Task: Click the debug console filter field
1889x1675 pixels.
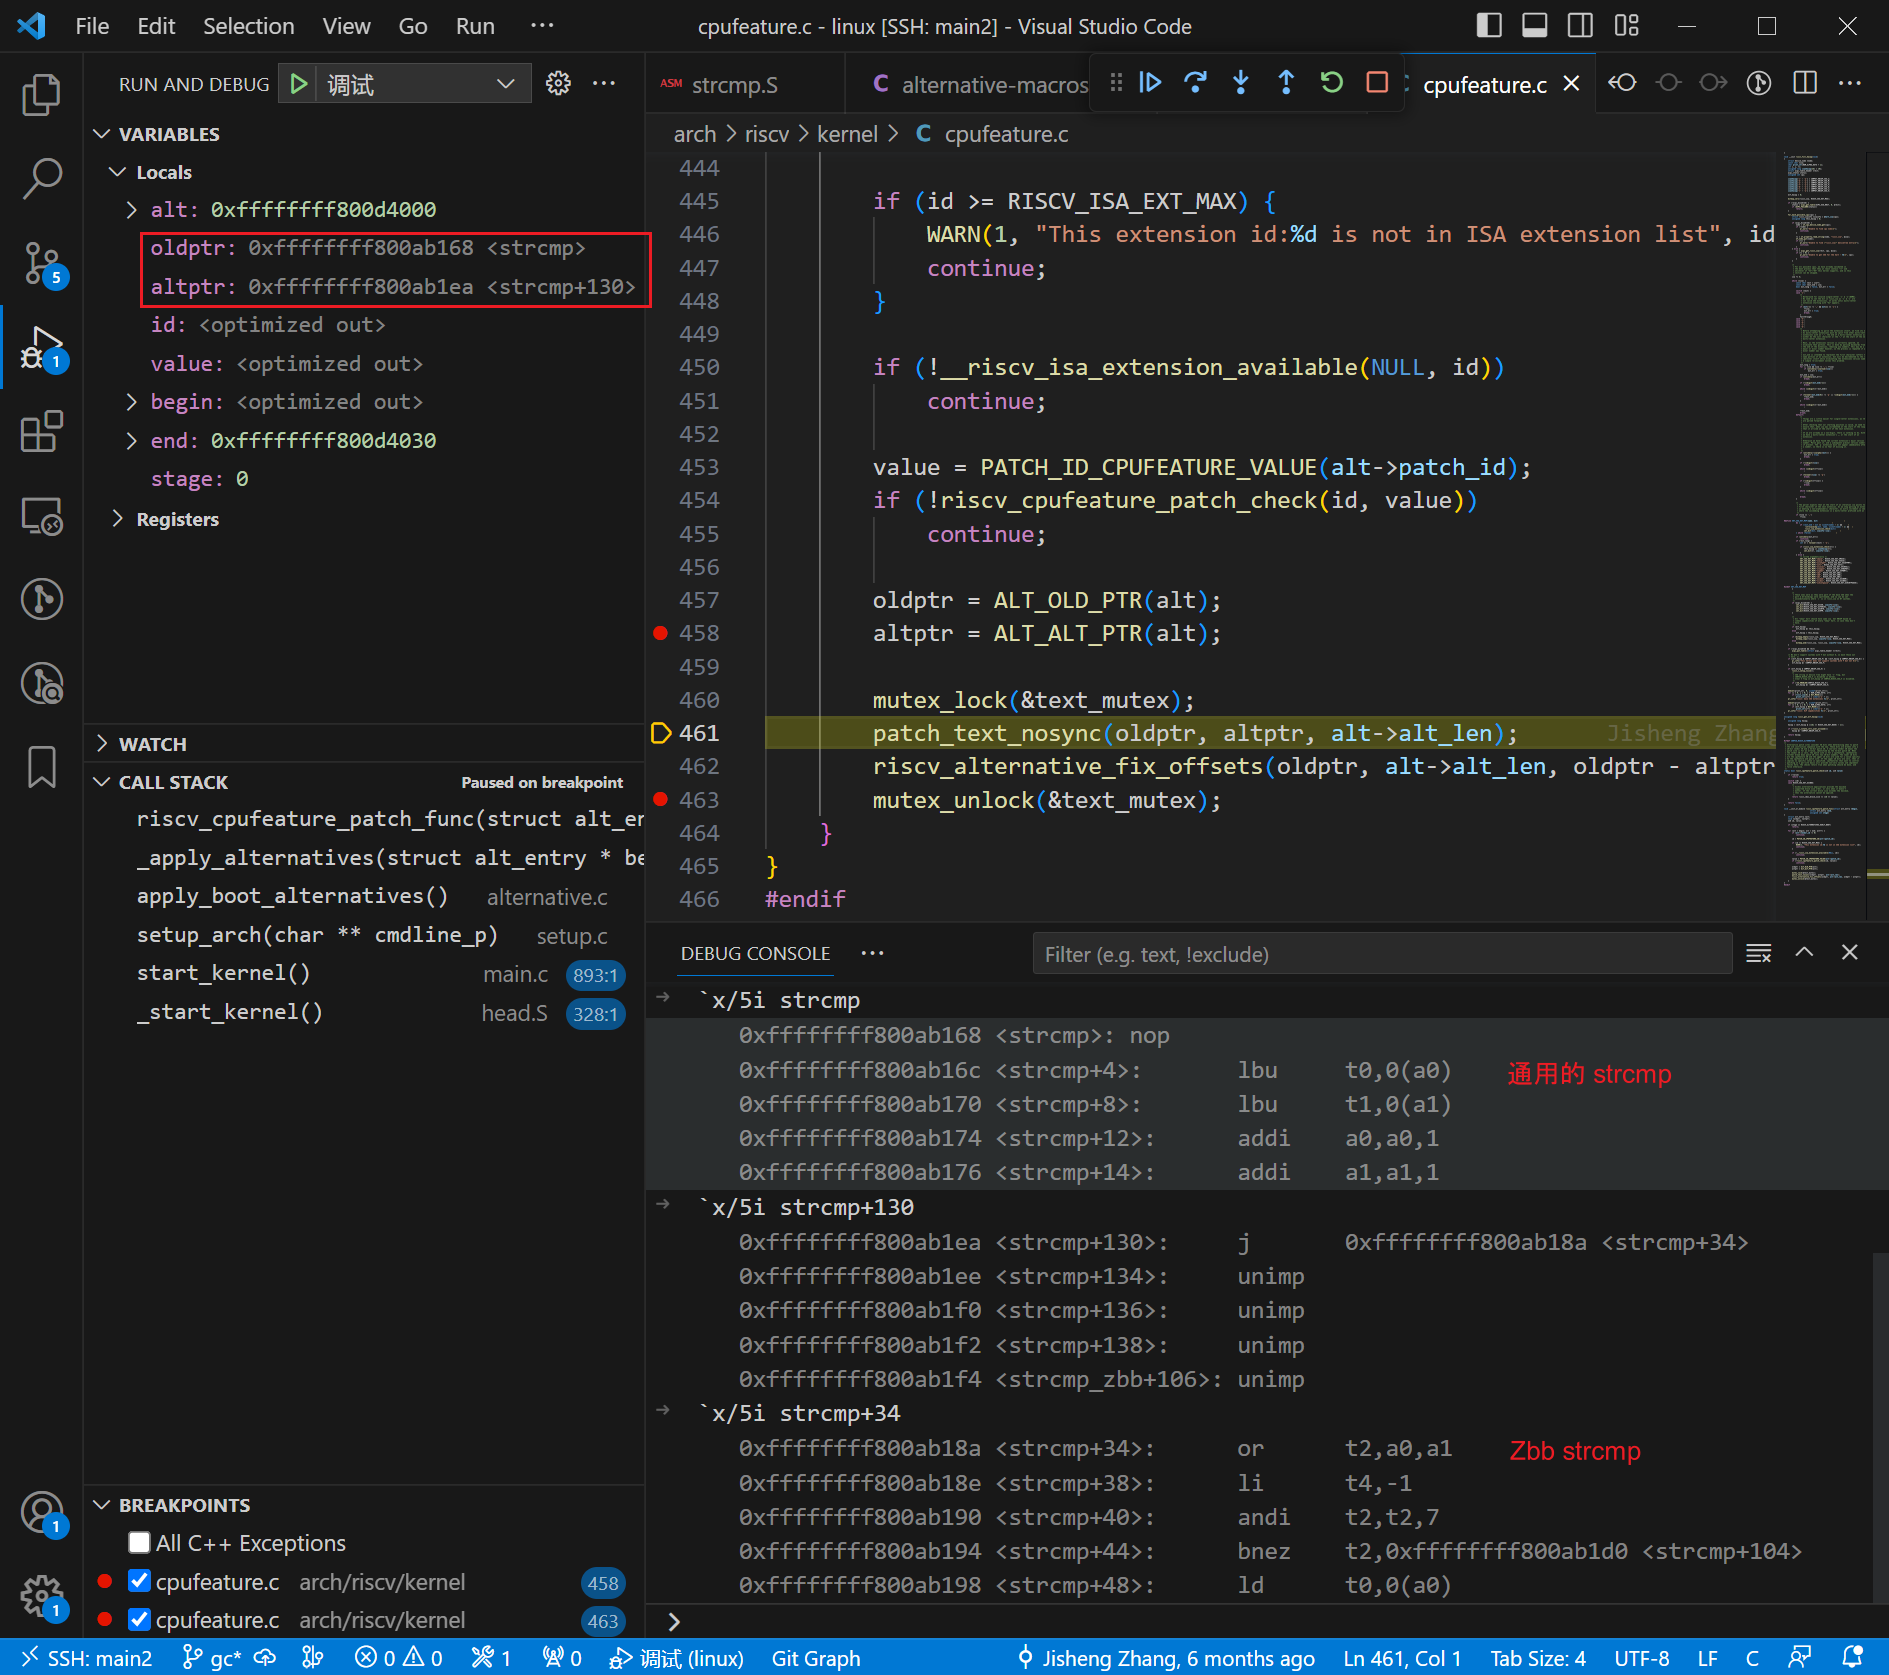Action: pyautogui.click(x=1380, y=954)
